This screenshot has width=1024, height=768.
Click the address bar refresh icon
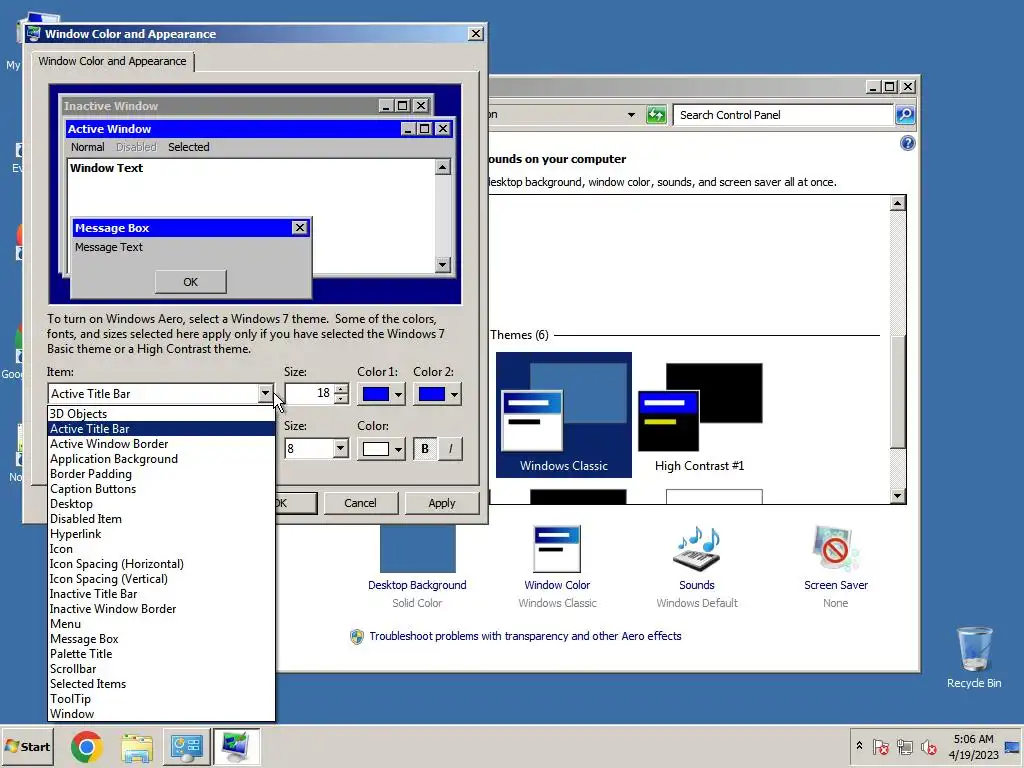pos(656,115)
